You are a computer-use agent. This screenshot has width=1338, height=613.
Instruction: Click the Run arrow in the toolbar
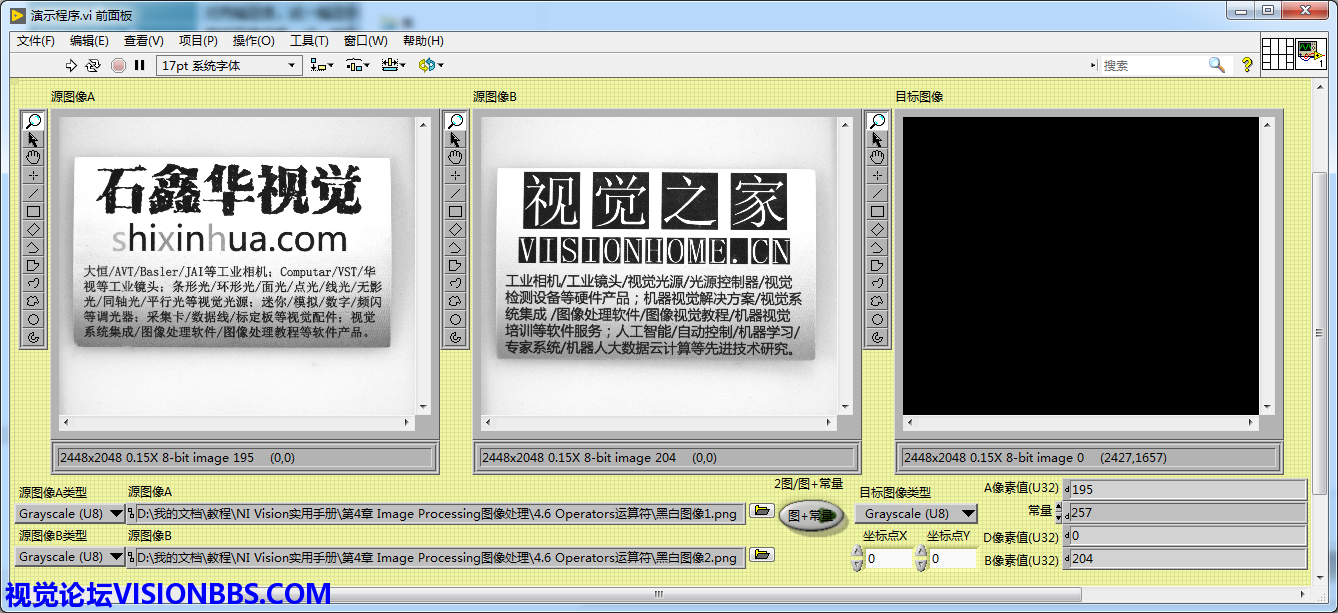point(71,65)
